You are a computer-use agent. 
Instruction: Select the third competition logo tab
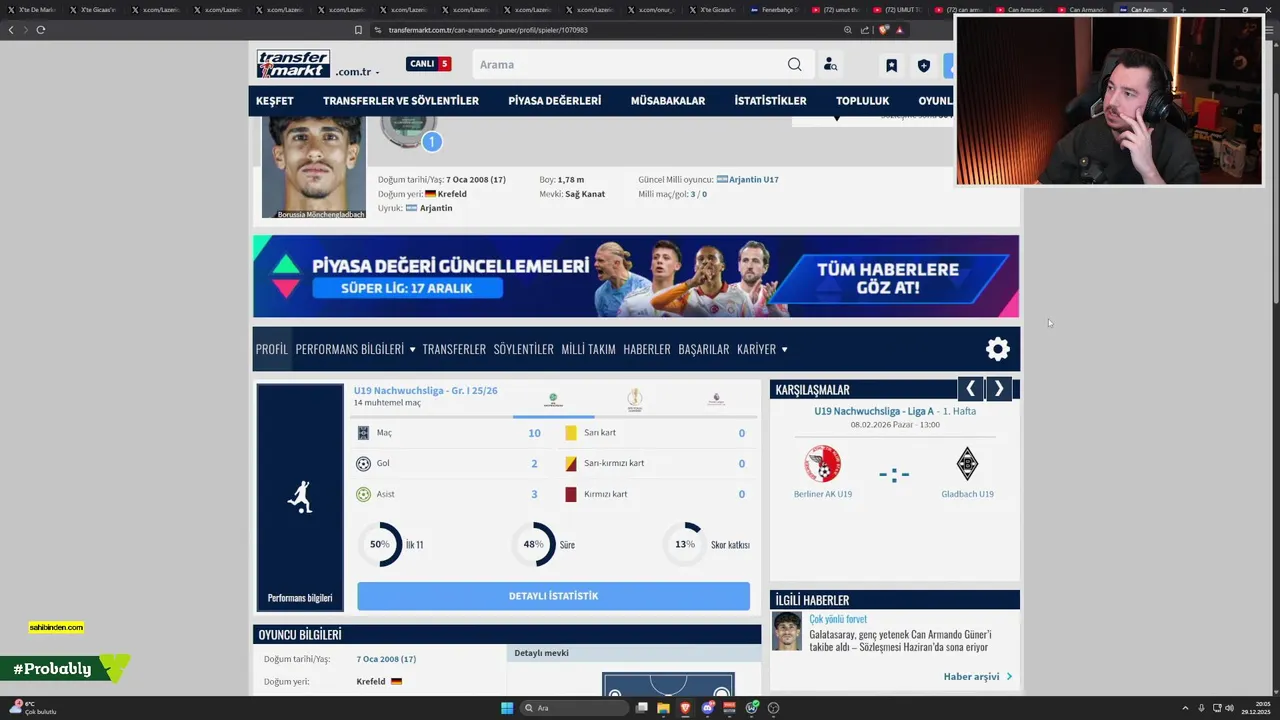click(716, 400)
